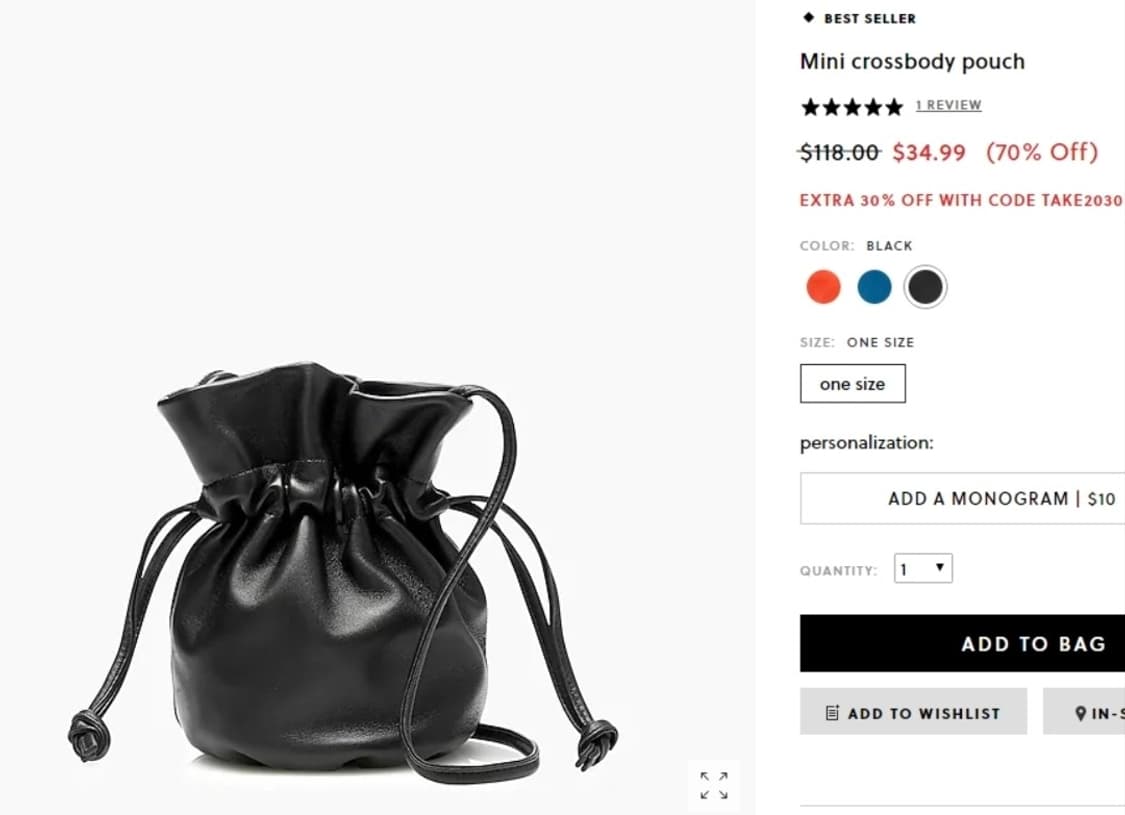The image size is (1125, 815).
Task: Select the orange-red color swatch
Action: (823, 287)
